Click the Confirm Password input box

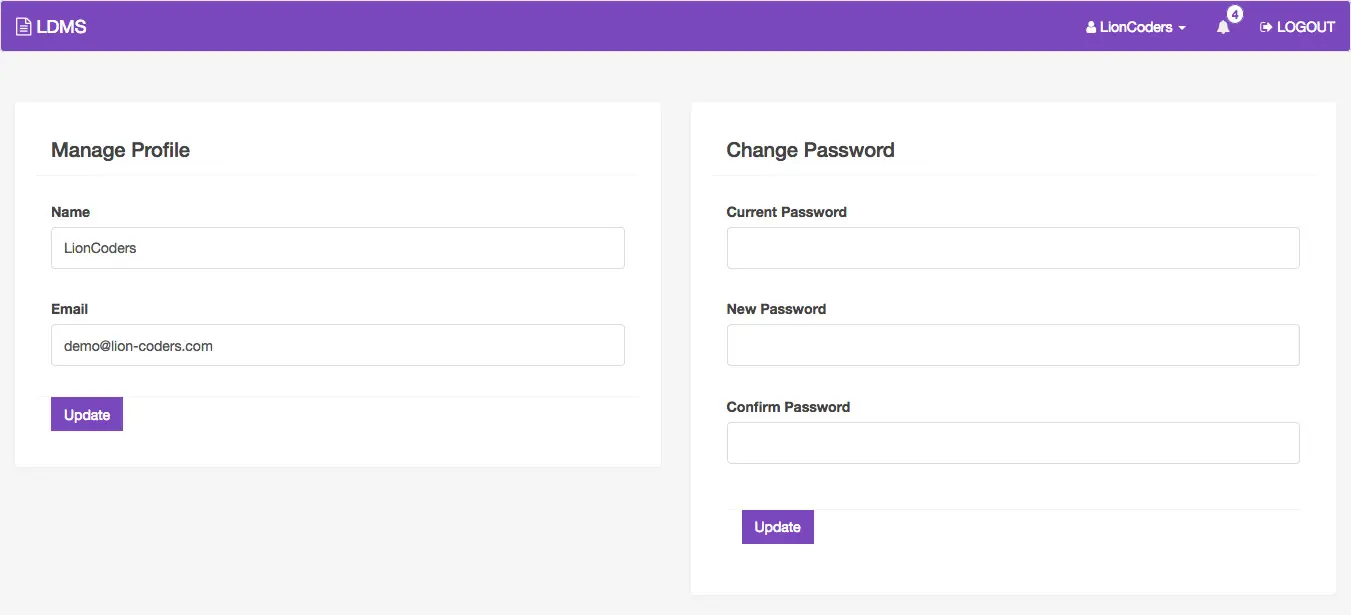1013,443
